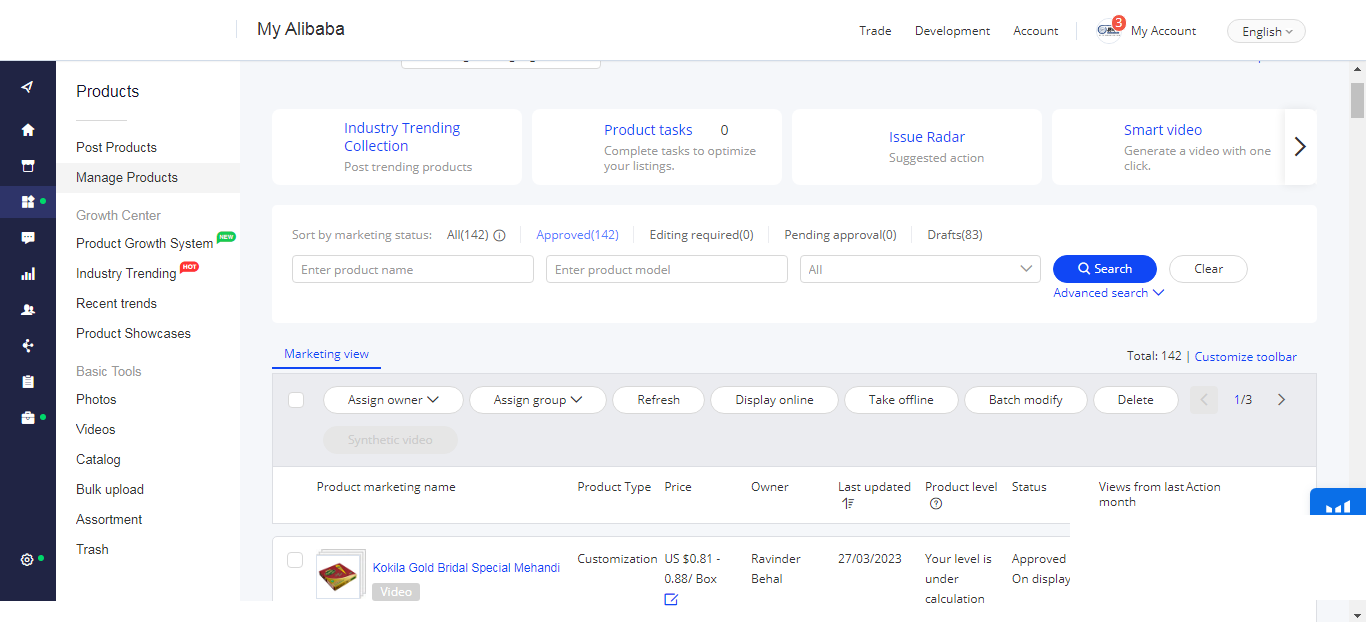The width and height of the screenshot is (1366, 622).
Task: Open the Trade menu in the top bar
Action: point(875,31)
